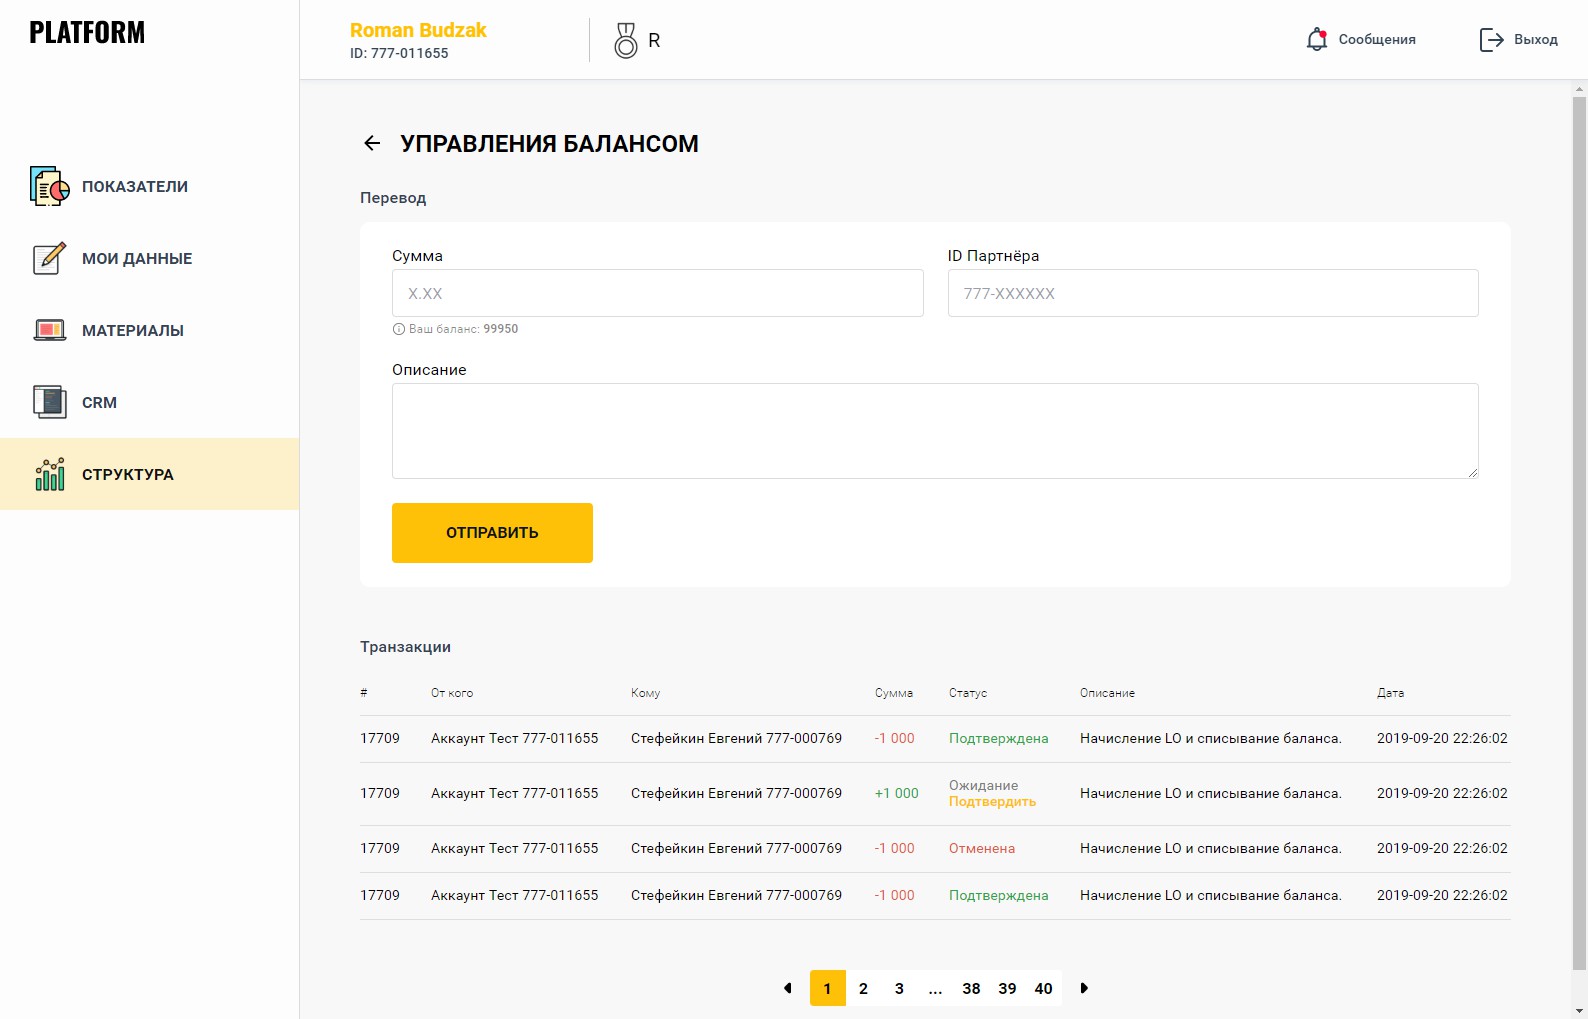Focus the Сумма input field
Viewport: 1588px width, 1019px height.
pos(657,293)
